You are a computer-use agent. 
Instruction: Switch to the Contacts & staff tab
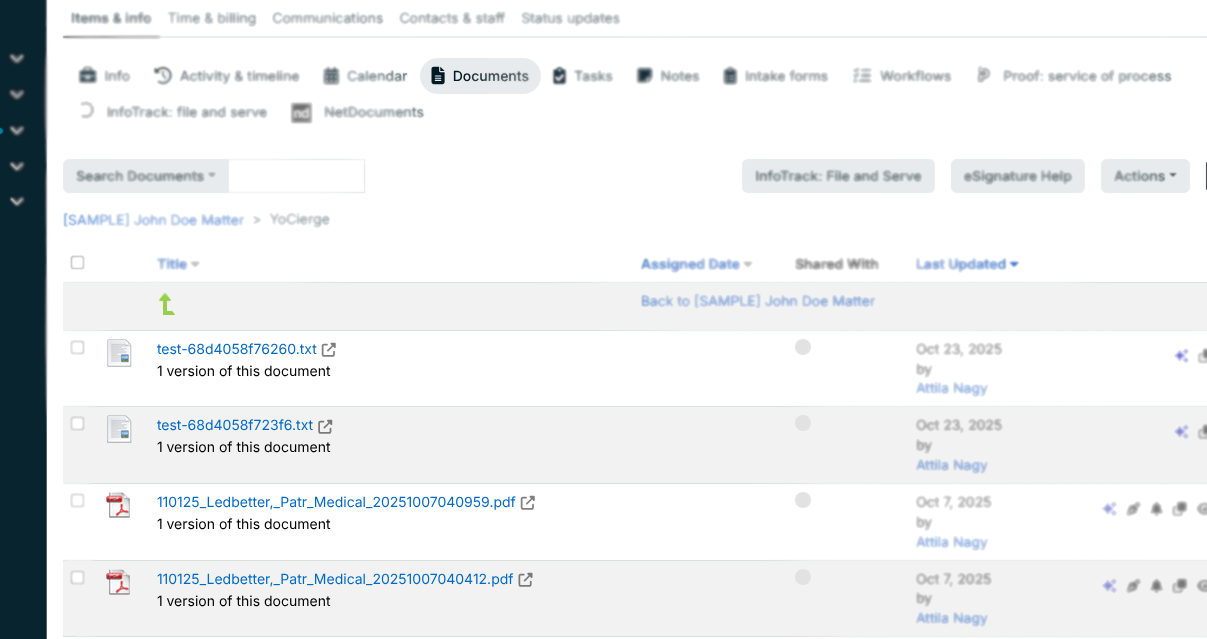(452, 18)
